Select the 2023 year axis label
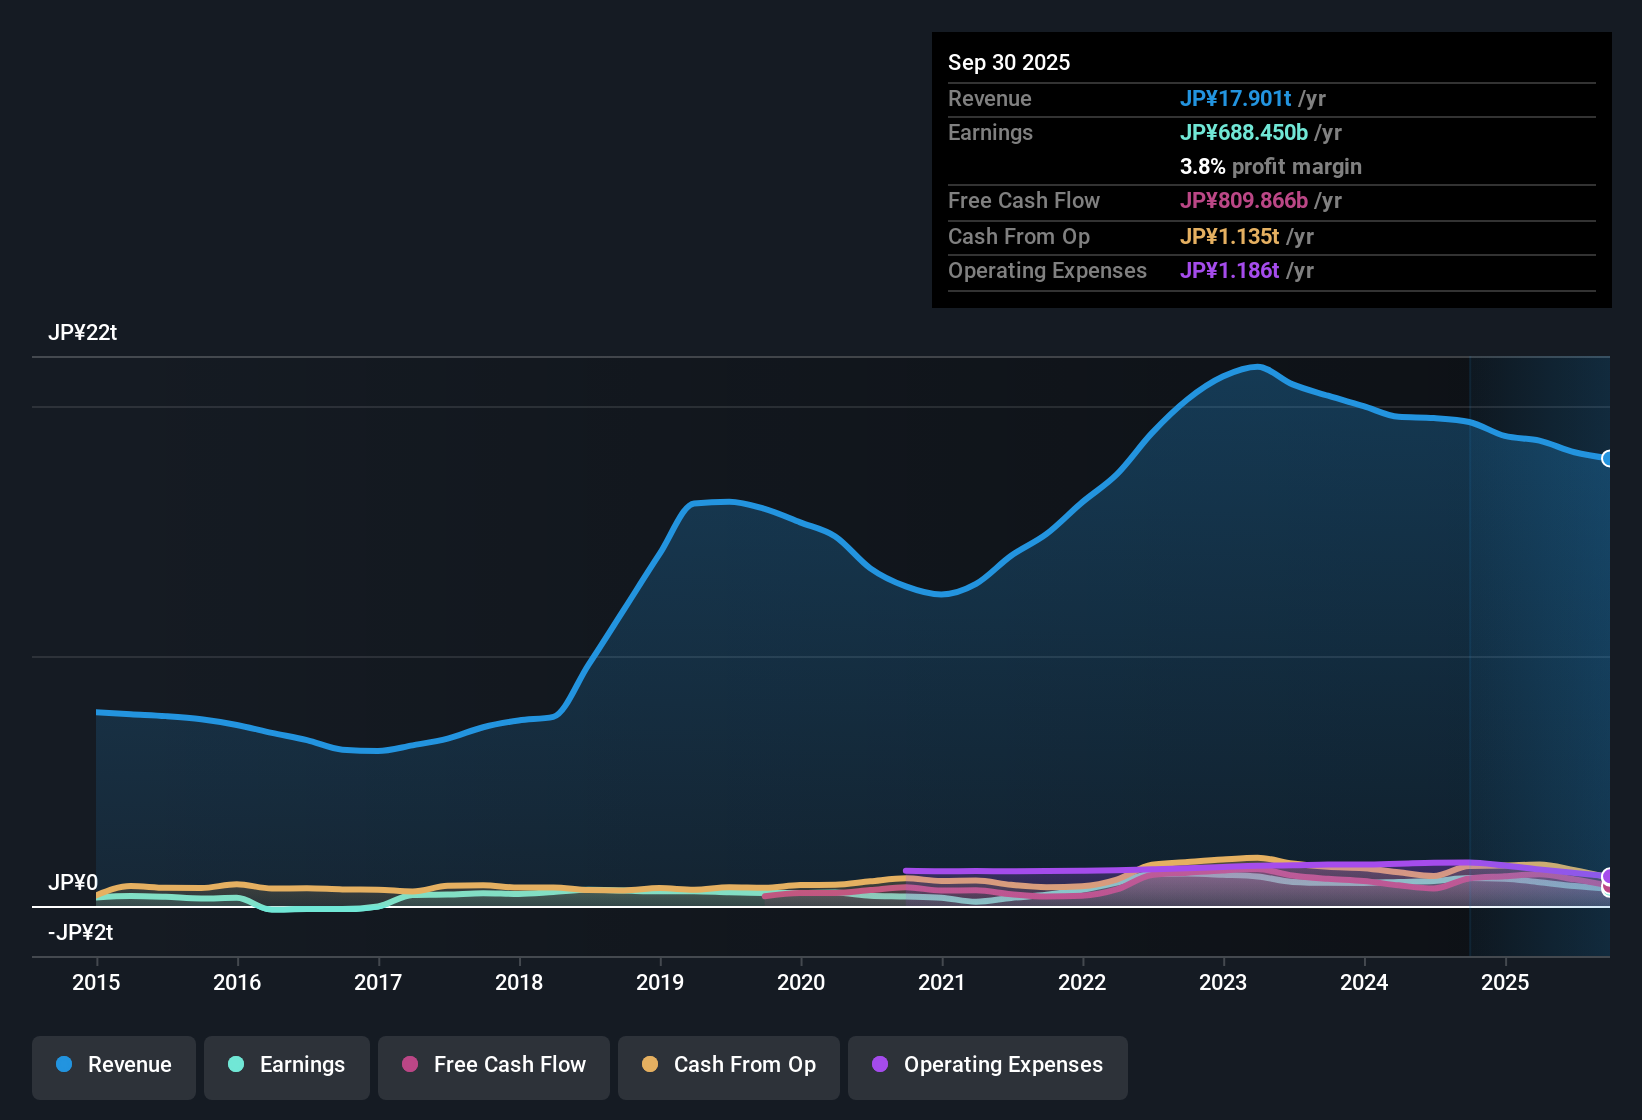The image size is (1642, 1120). [x=1224, y=983]
